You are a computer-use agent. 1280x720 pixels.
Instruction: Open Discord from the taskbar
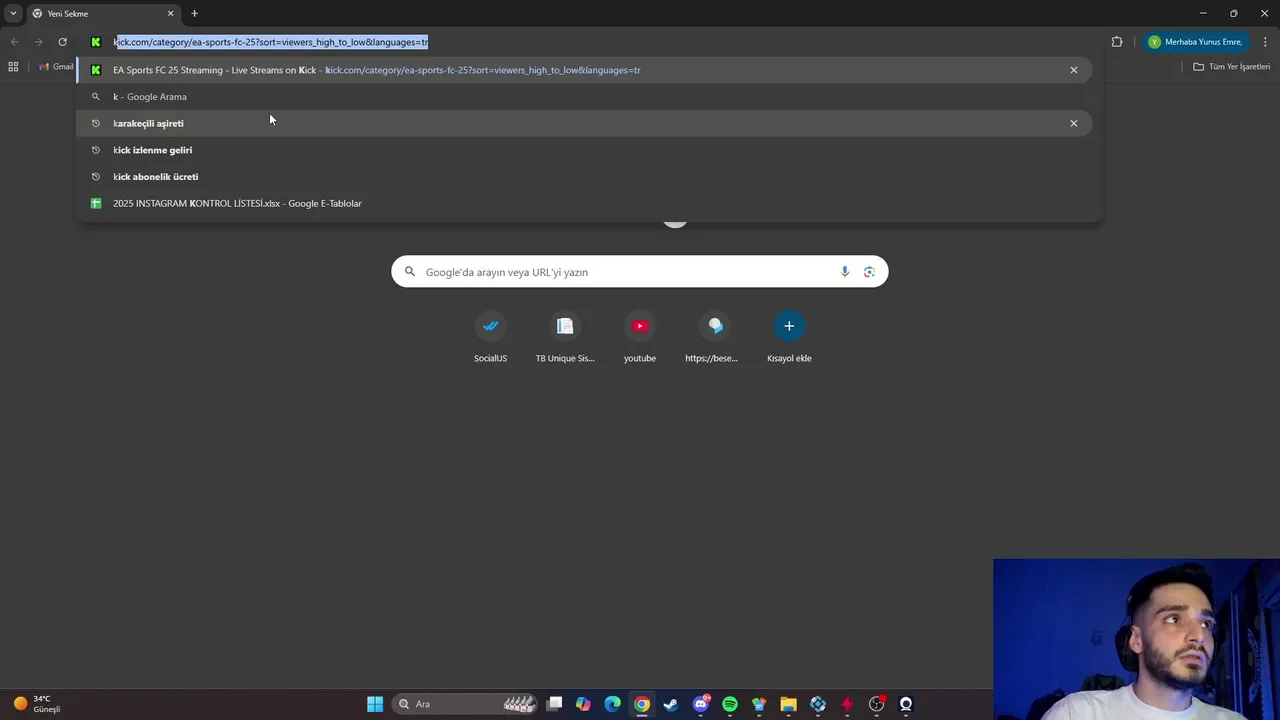pyautogui.click(x=701, y=704)
